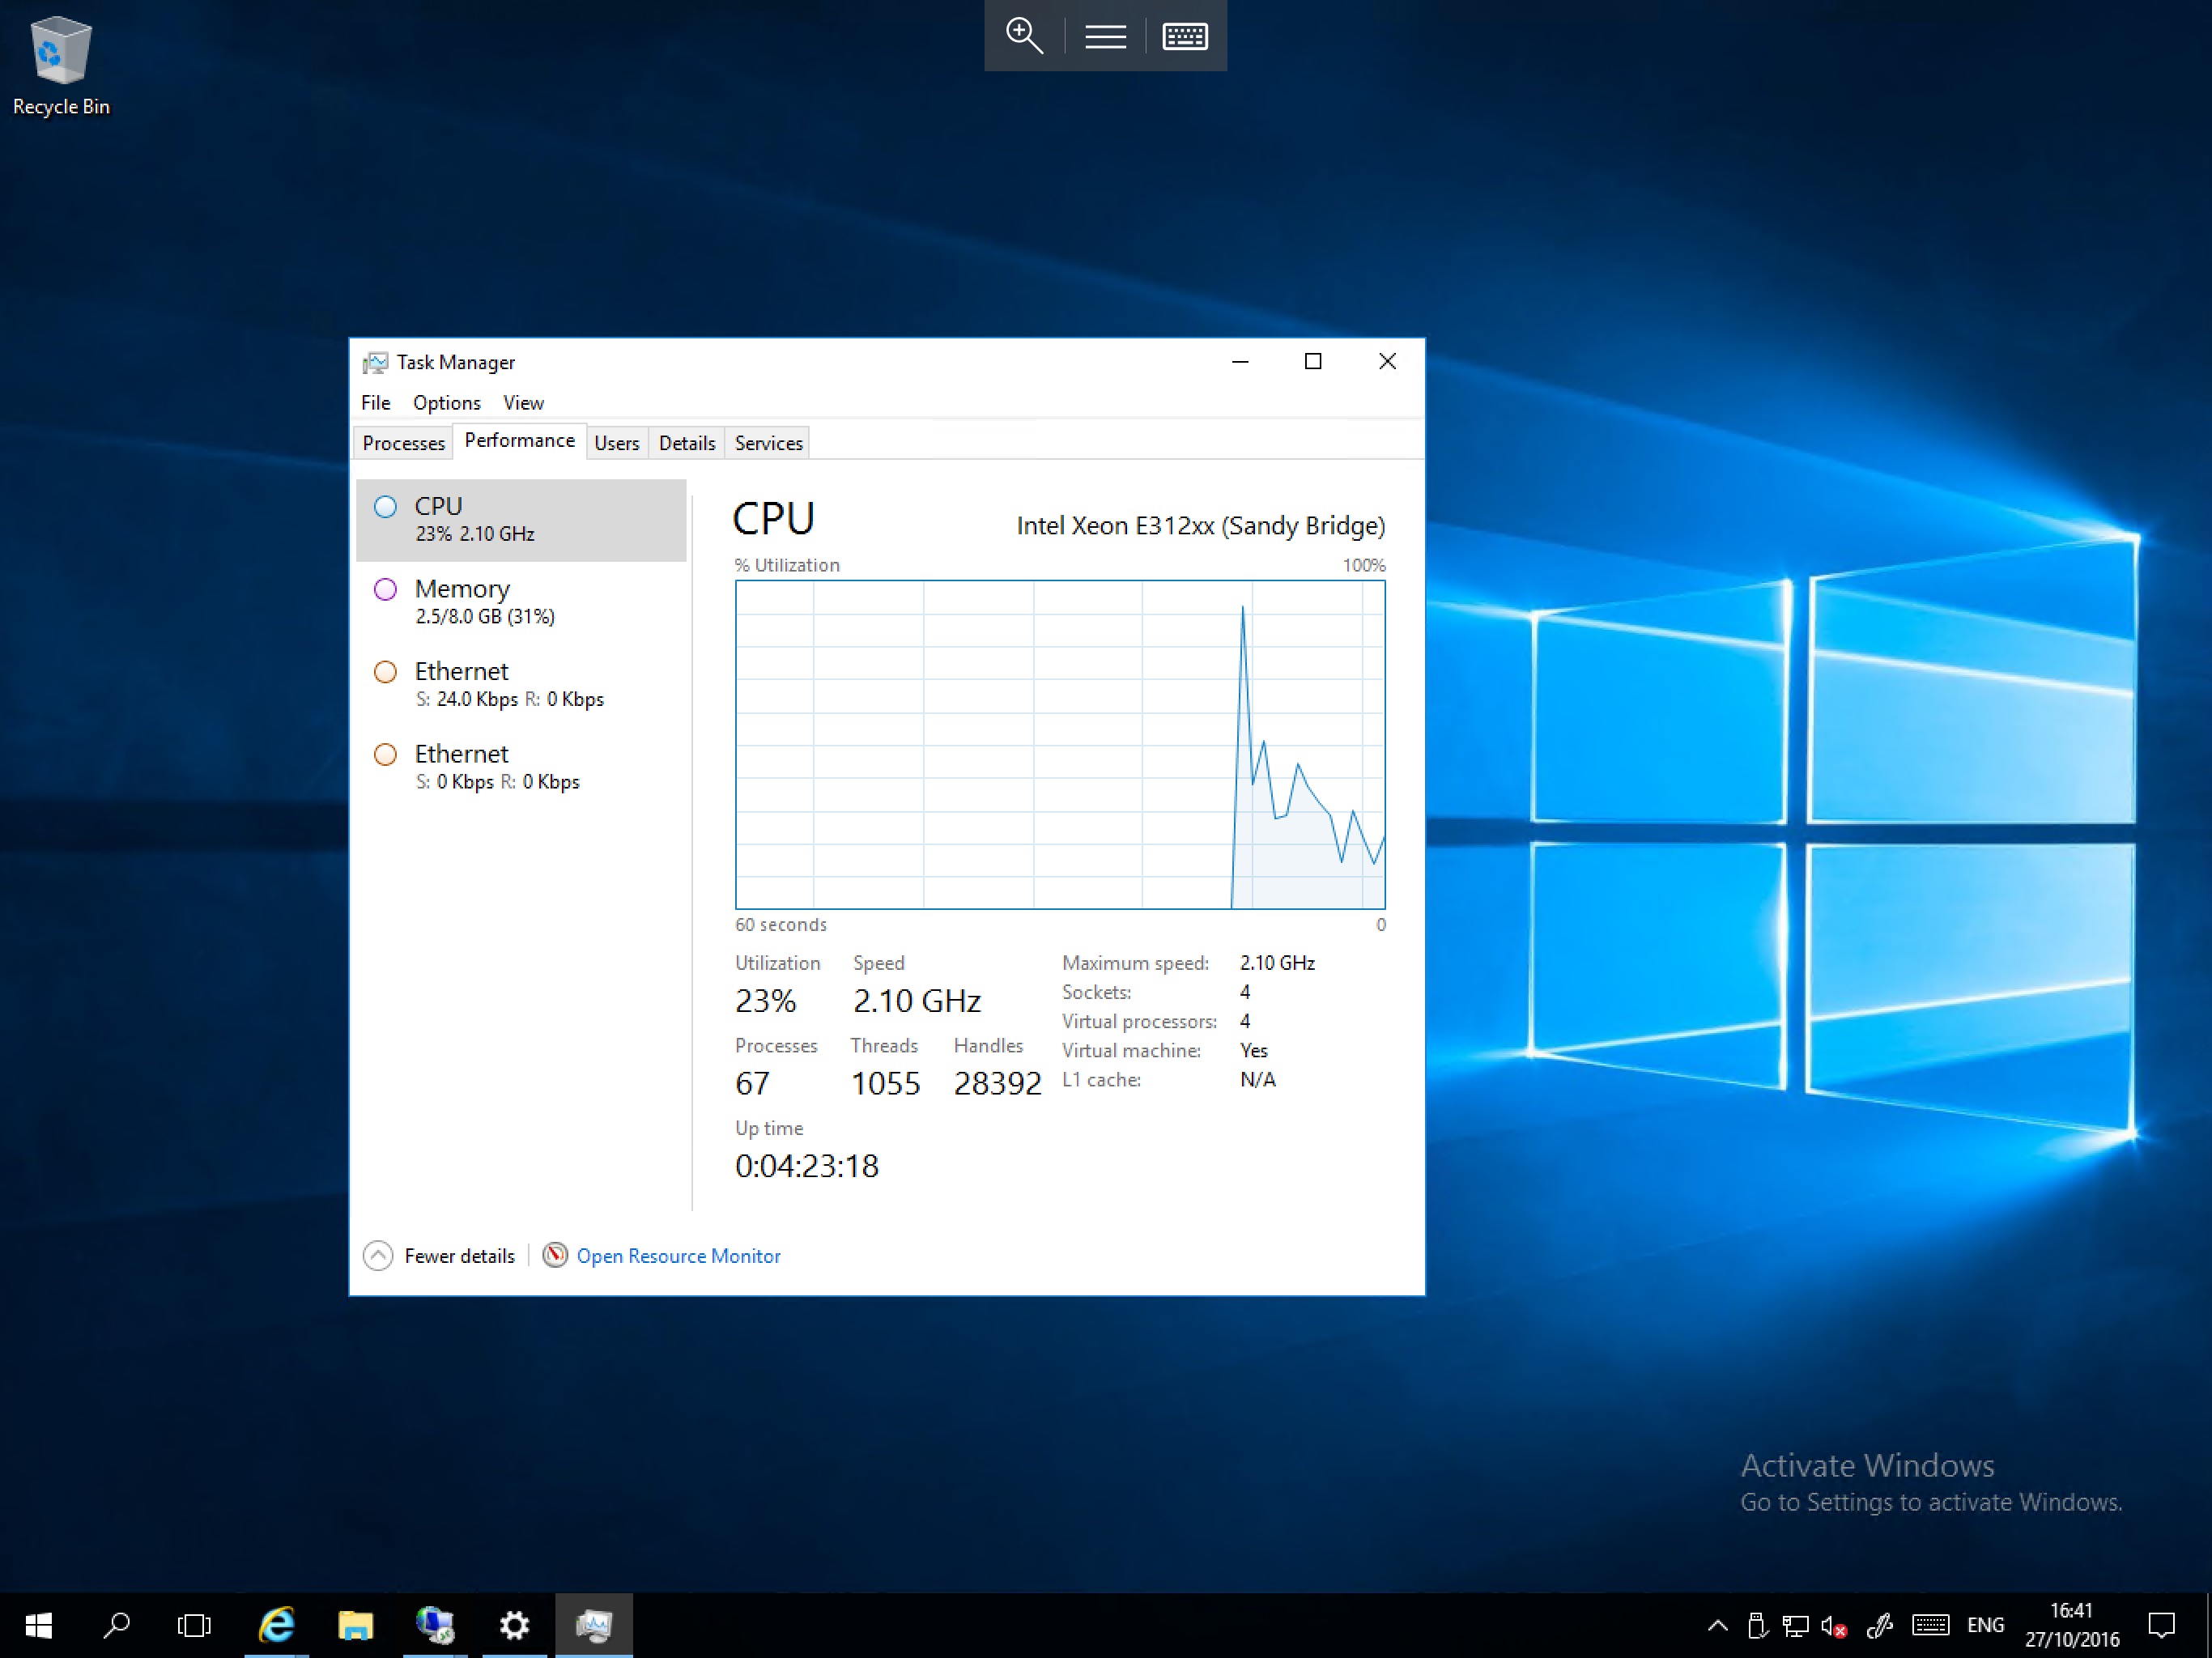2212x1658 pixels.
Task: Click the network icon in the system tray
Action: click(x=1795, y=1625)
